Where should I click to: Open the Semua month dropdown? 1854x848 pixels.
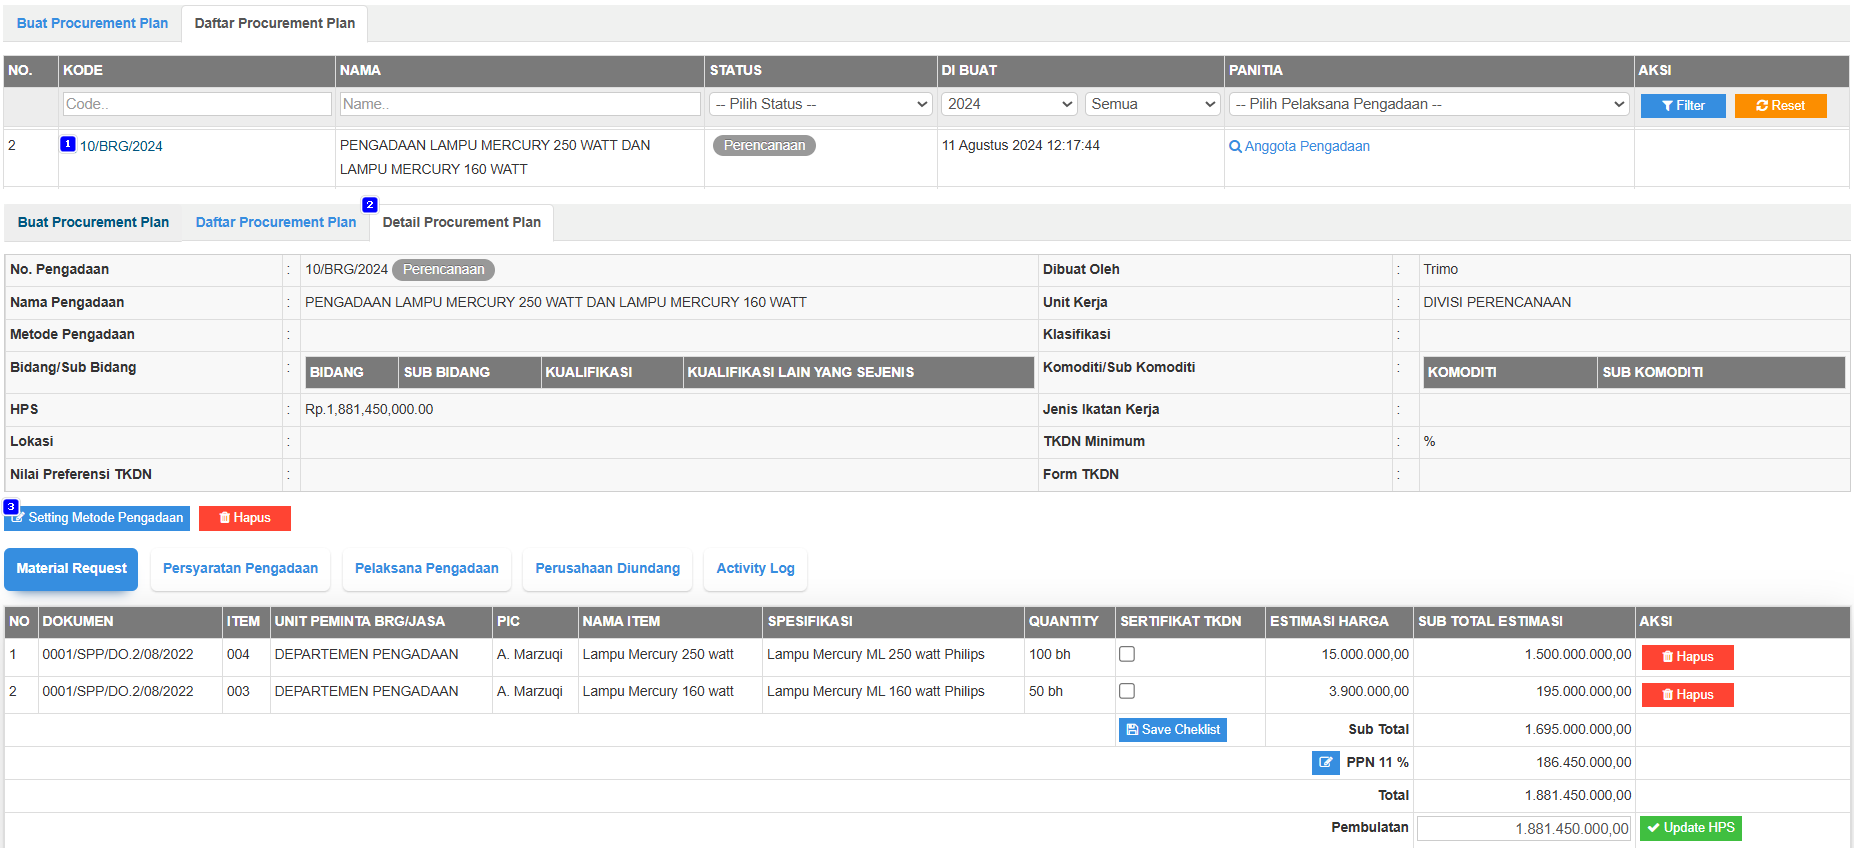click(1152, 104)
